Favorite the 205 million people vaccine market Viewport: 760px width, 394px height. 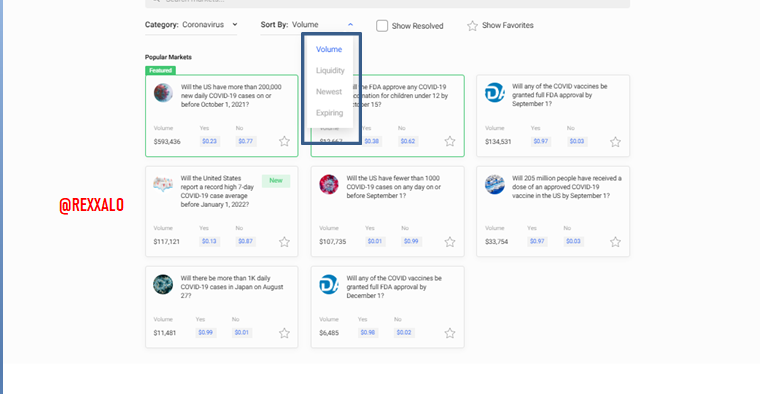coord(615,242)
